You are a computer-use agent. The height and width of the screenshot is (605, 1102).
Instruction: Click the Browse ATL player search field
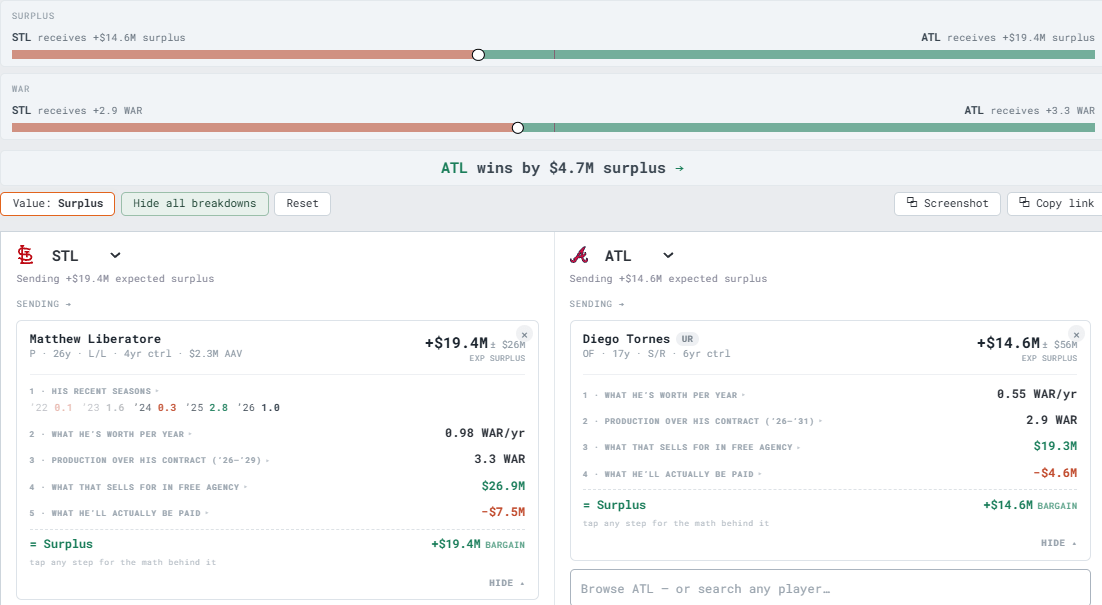coord(830,589)
